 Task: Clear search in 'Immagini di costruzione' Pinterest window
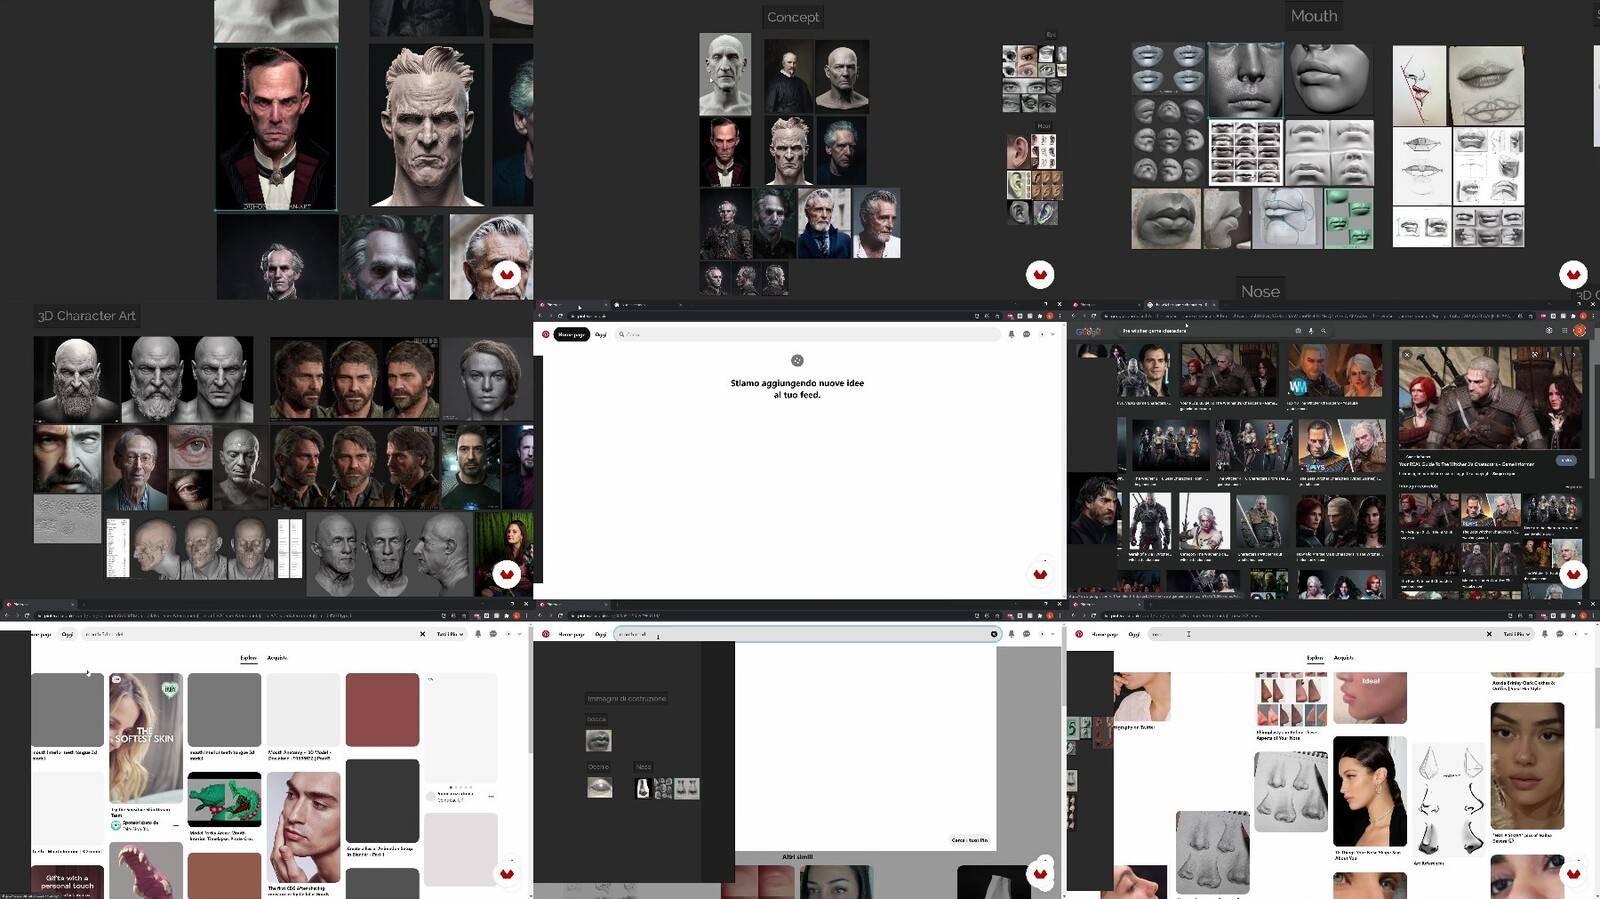click(x=994, y=634)
